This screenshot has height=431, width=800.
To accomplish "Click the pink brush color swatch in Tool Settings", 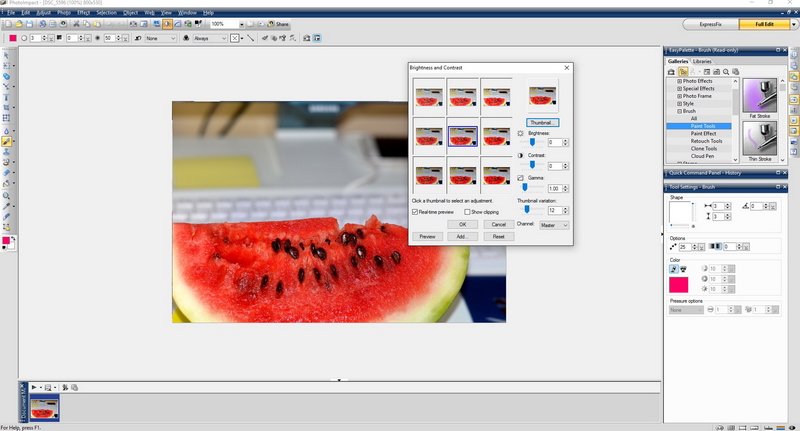I will (678, 285).
